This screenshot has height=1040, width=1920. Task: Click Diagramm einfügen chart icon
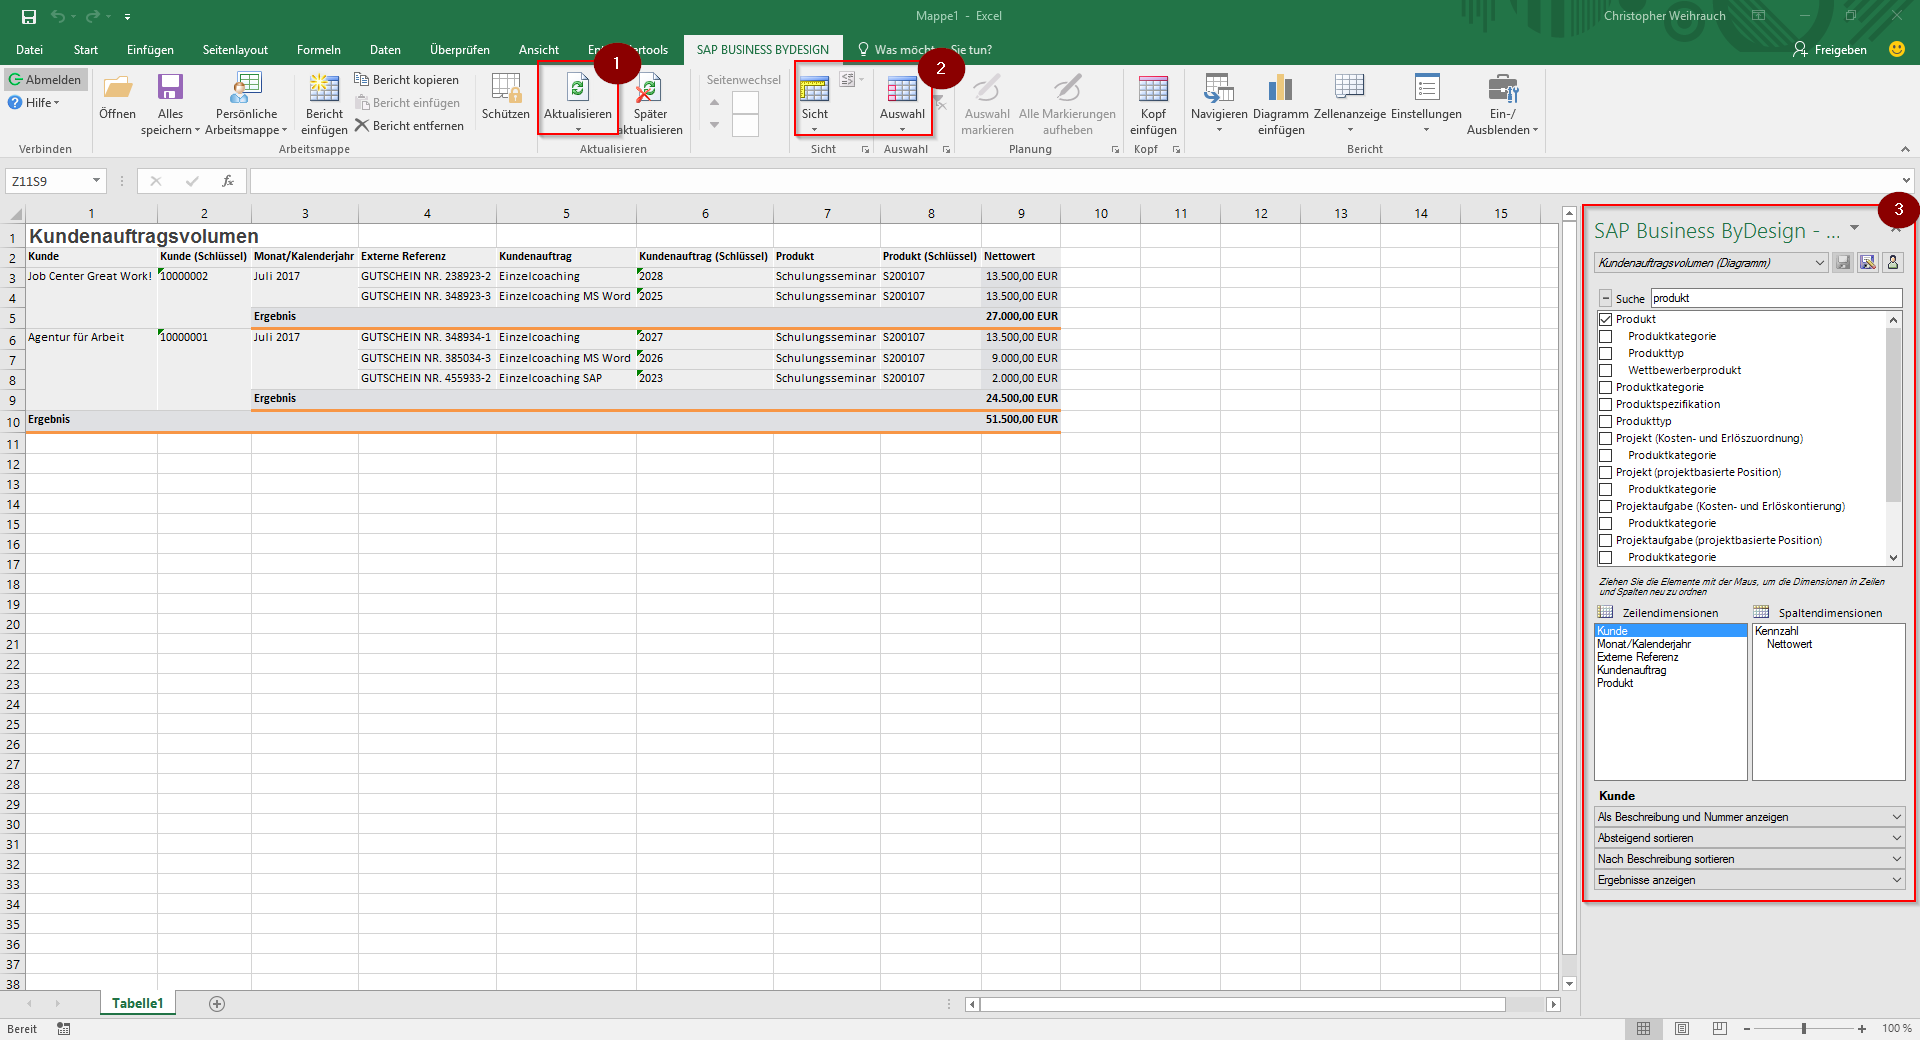click(1280, 88)
